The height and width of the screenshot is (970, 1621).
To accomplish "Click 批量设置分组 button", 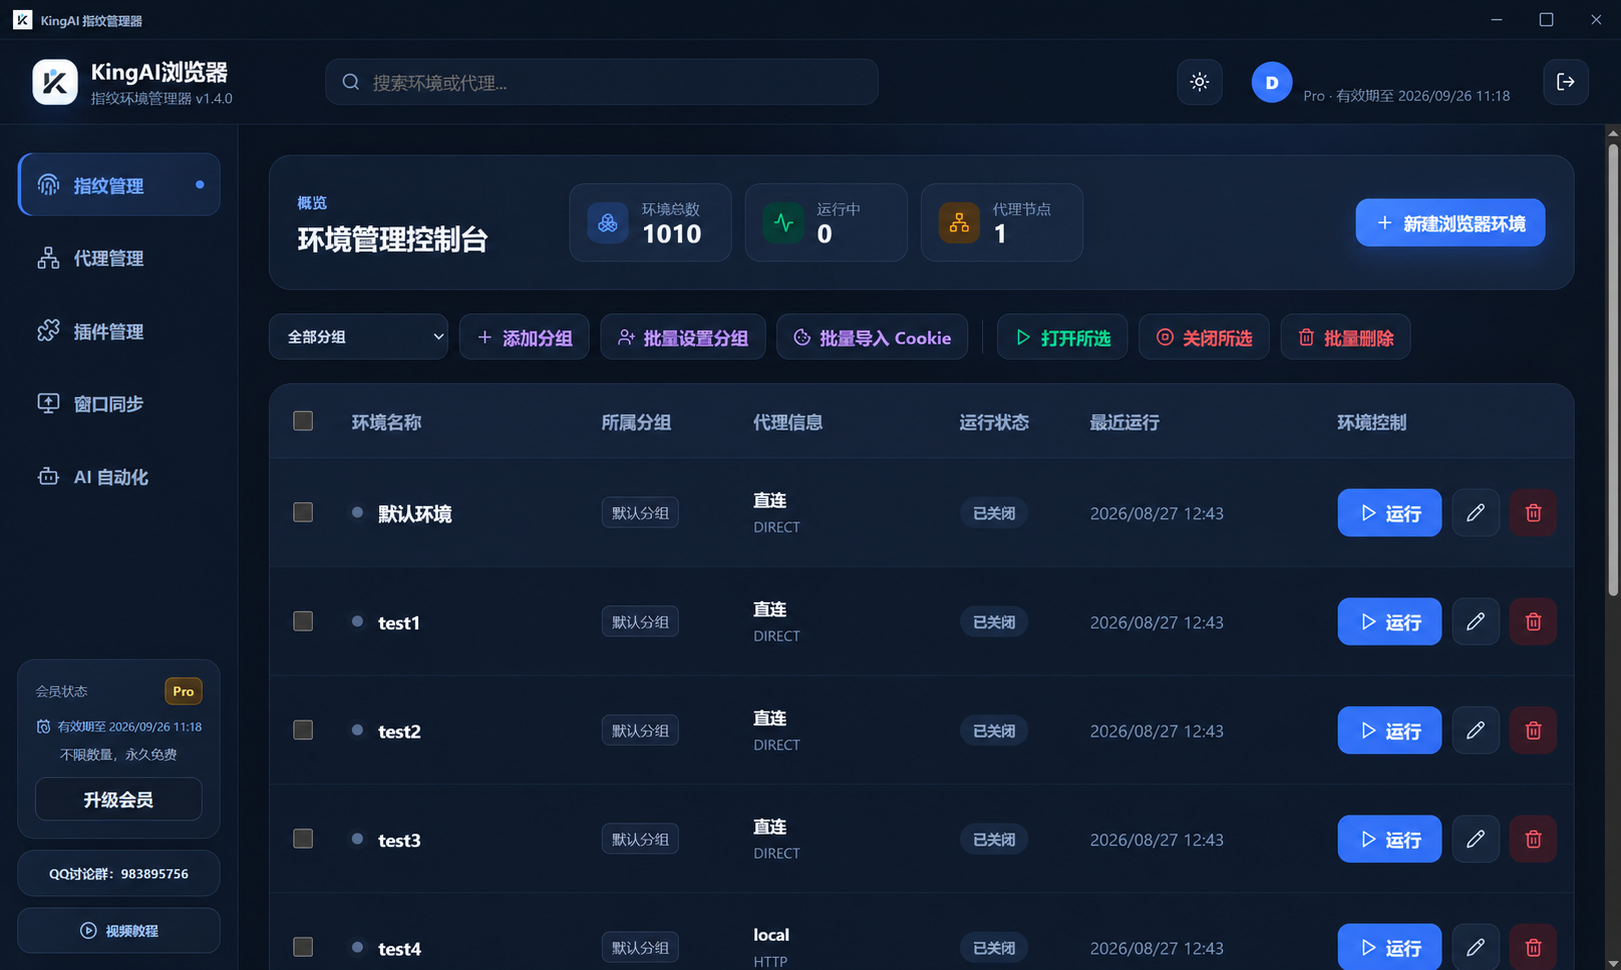I will 683,337.
